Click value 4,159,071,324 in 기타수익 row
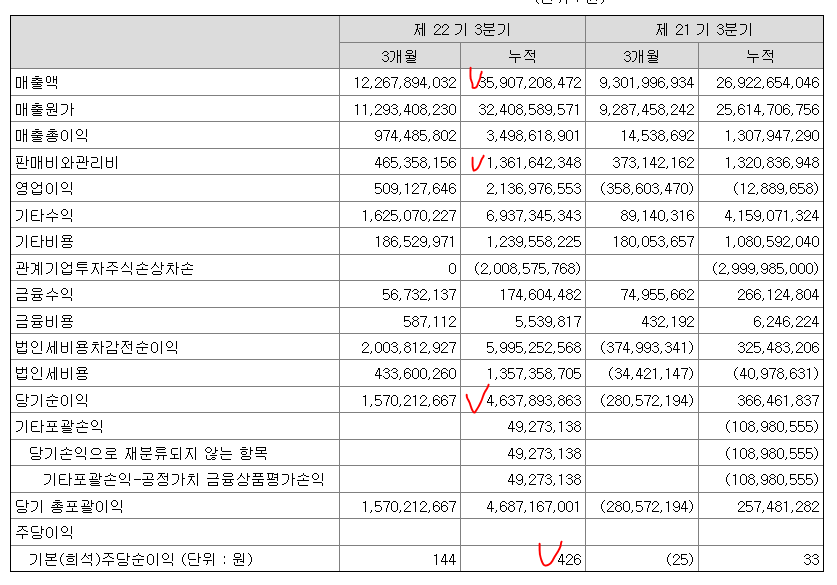 tap(772, 215)
